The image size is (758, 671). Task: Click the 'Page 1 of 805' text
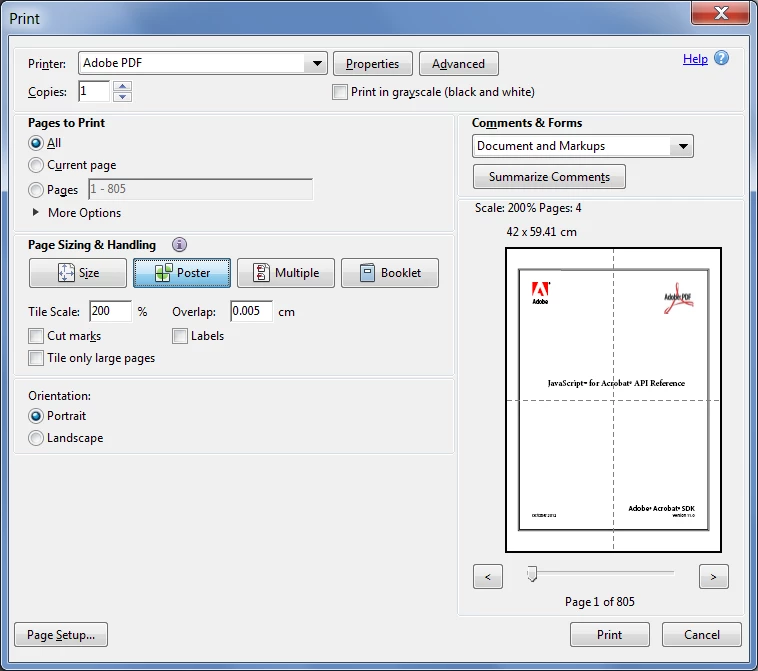point(599,602)
